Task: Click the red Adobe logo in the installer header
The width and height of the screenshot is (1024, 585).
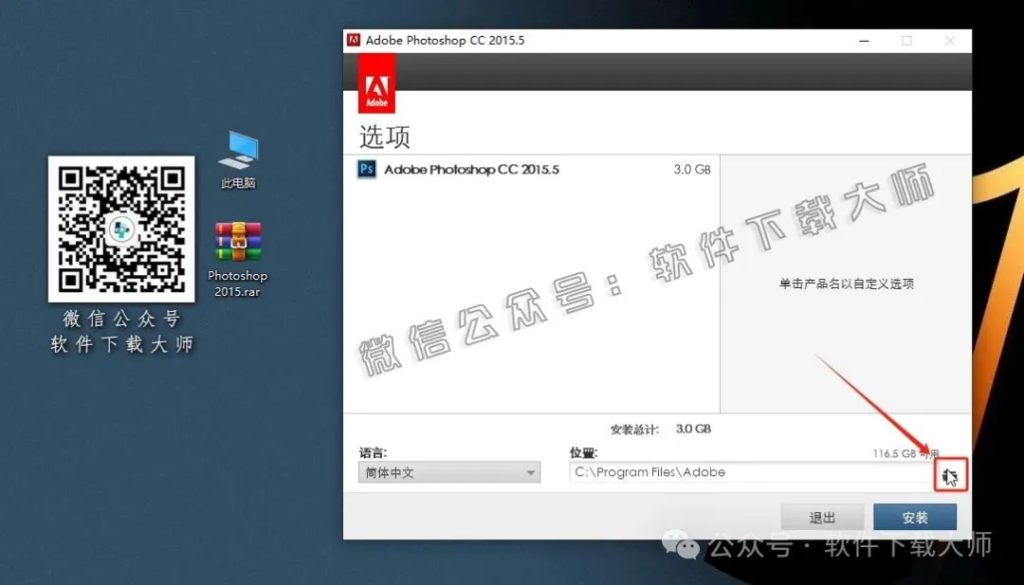Action: tap(378, 86)
